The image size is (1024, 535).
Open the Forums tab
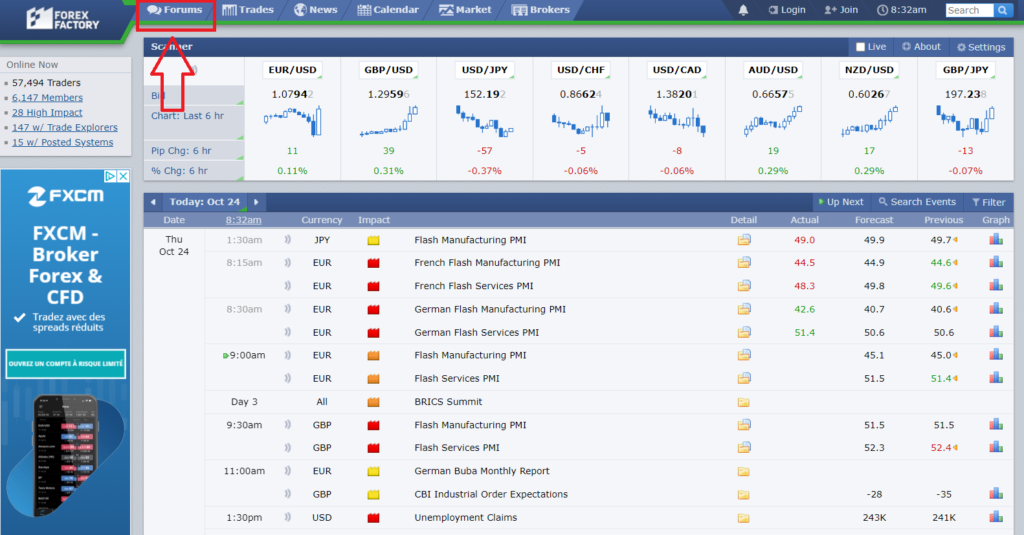pyautogui.click(x=175, y=10)
